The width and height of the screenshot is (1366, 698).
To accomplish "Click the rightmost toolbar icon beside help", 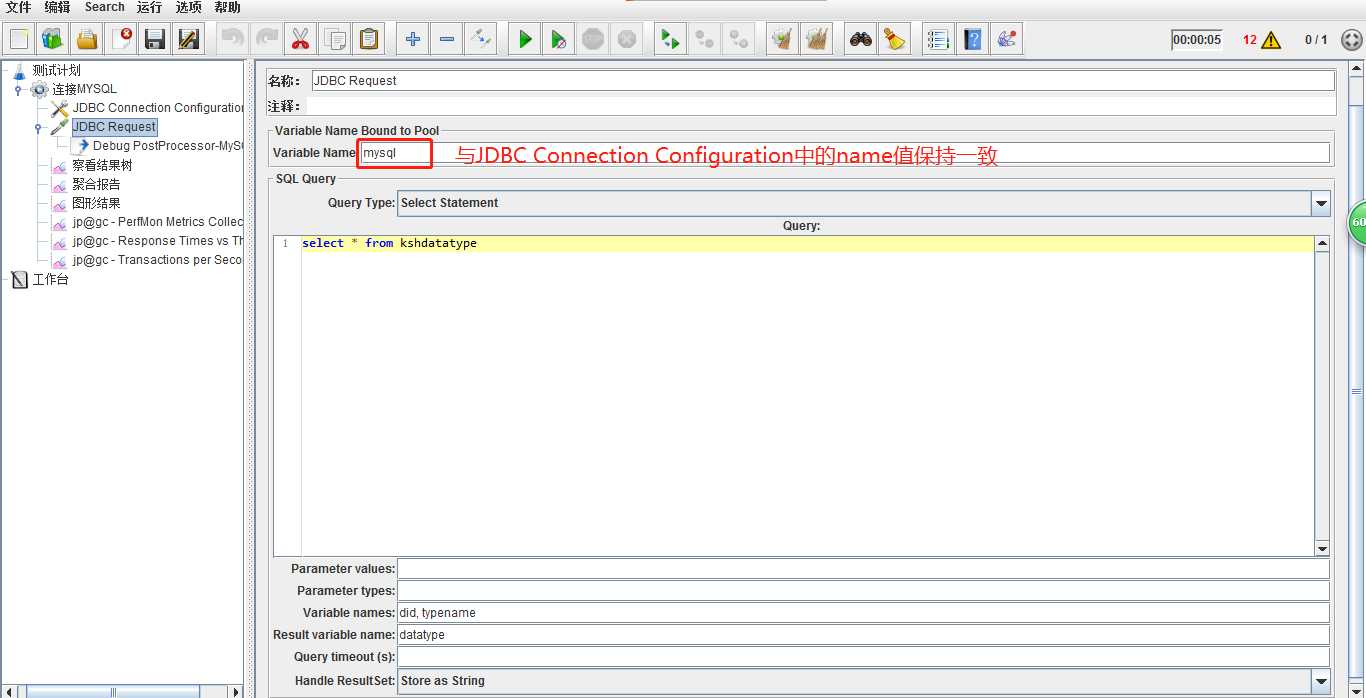I will 1007,39.
